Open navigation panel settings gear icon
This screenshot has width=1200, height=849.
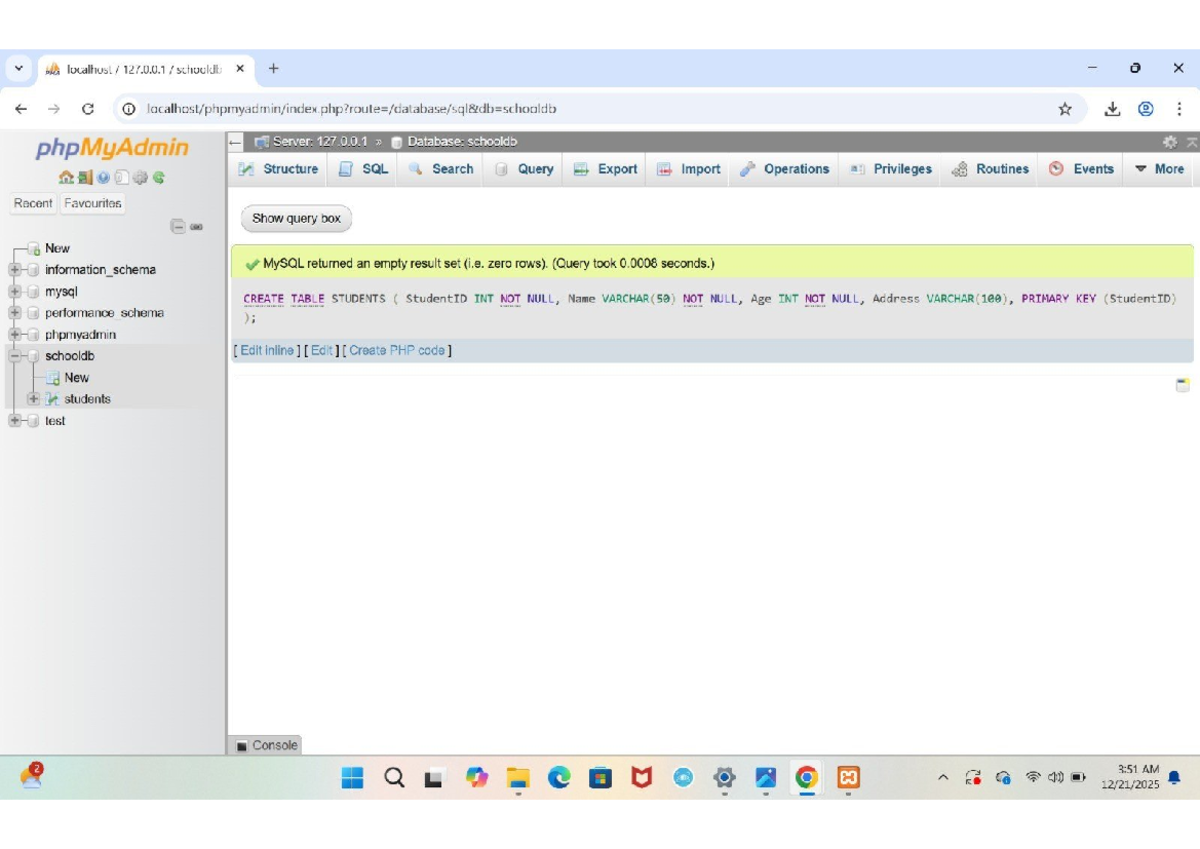[x=140, y=178]
